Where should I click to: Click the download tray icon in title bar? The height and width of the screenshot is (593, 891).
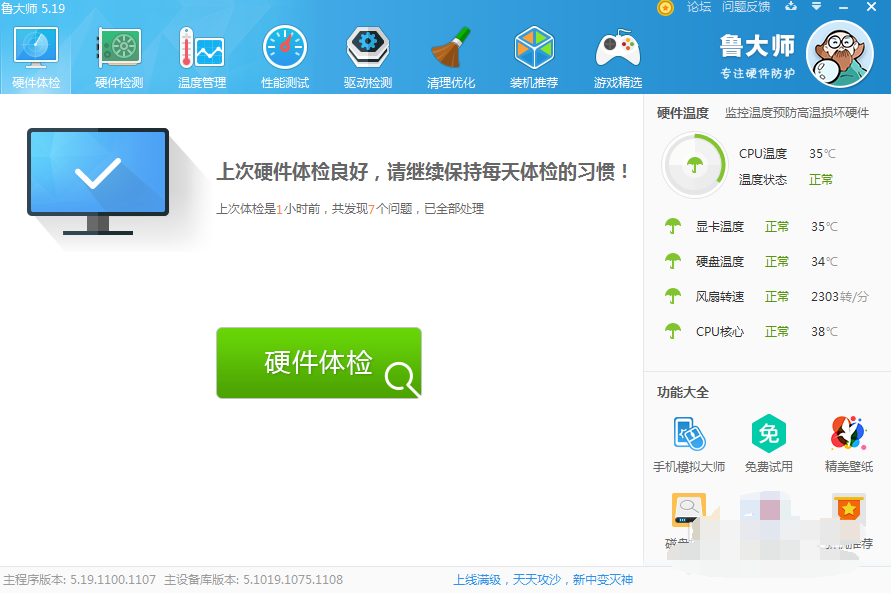click(792, 7)
